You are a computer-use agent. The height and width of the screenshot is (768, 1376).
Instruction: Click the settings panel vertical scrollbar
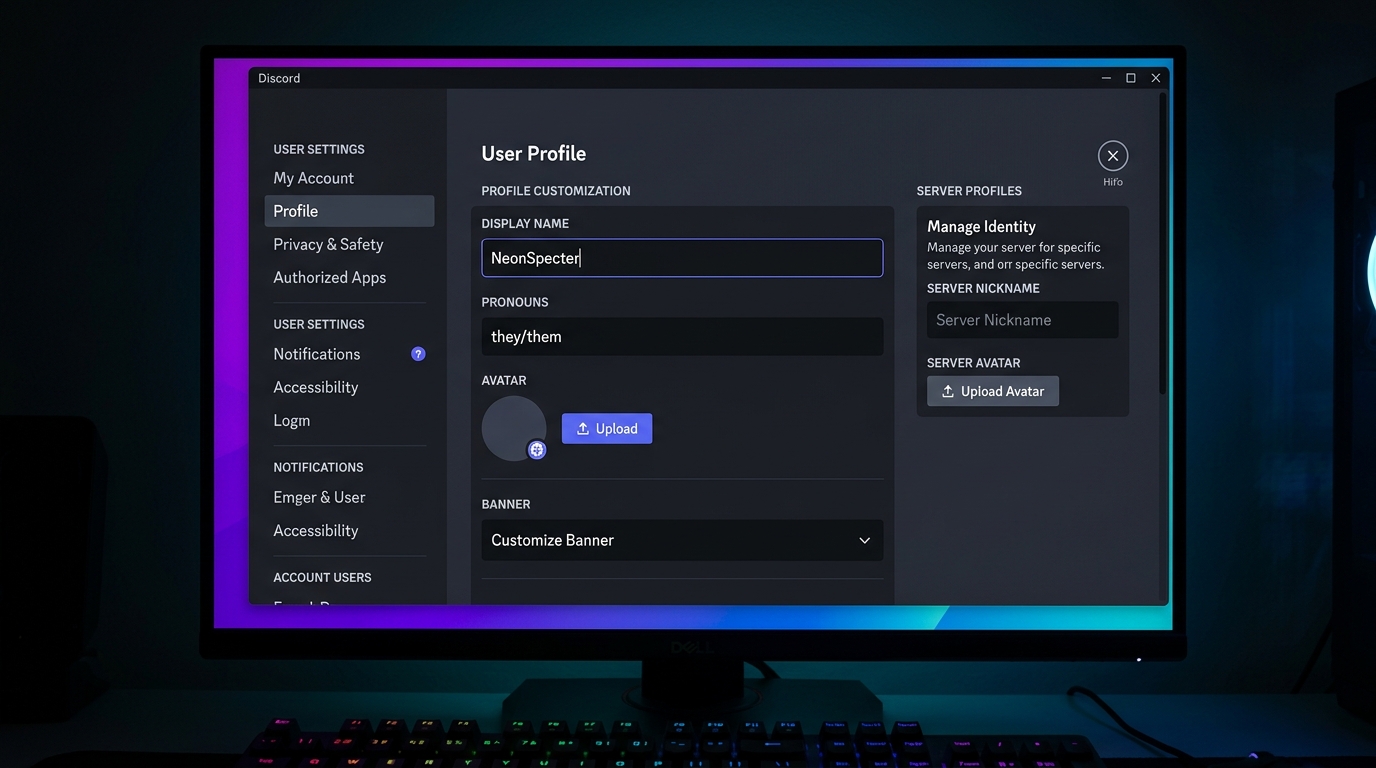[1162, 245]
